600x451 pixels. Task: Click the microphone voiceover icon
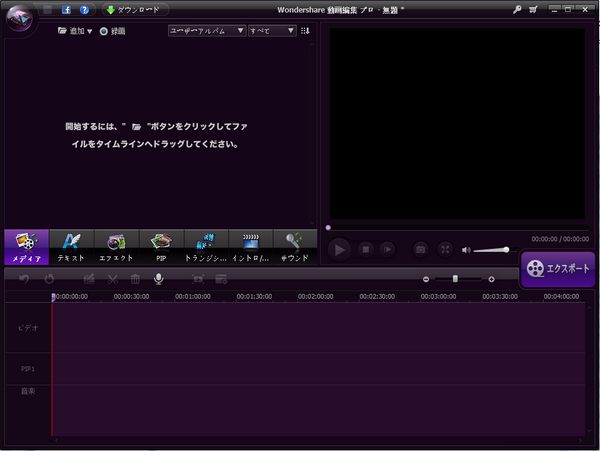pos(159,279)
